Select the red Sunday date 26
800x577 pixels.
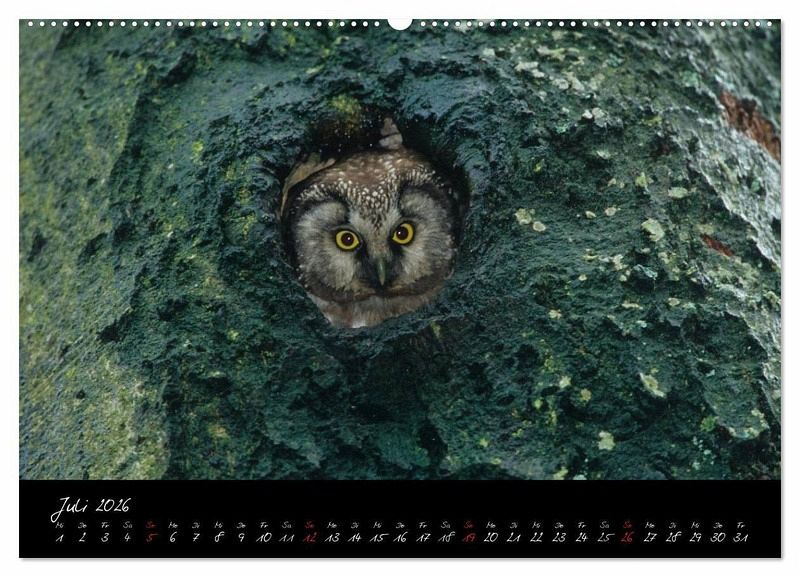point(627,537)
